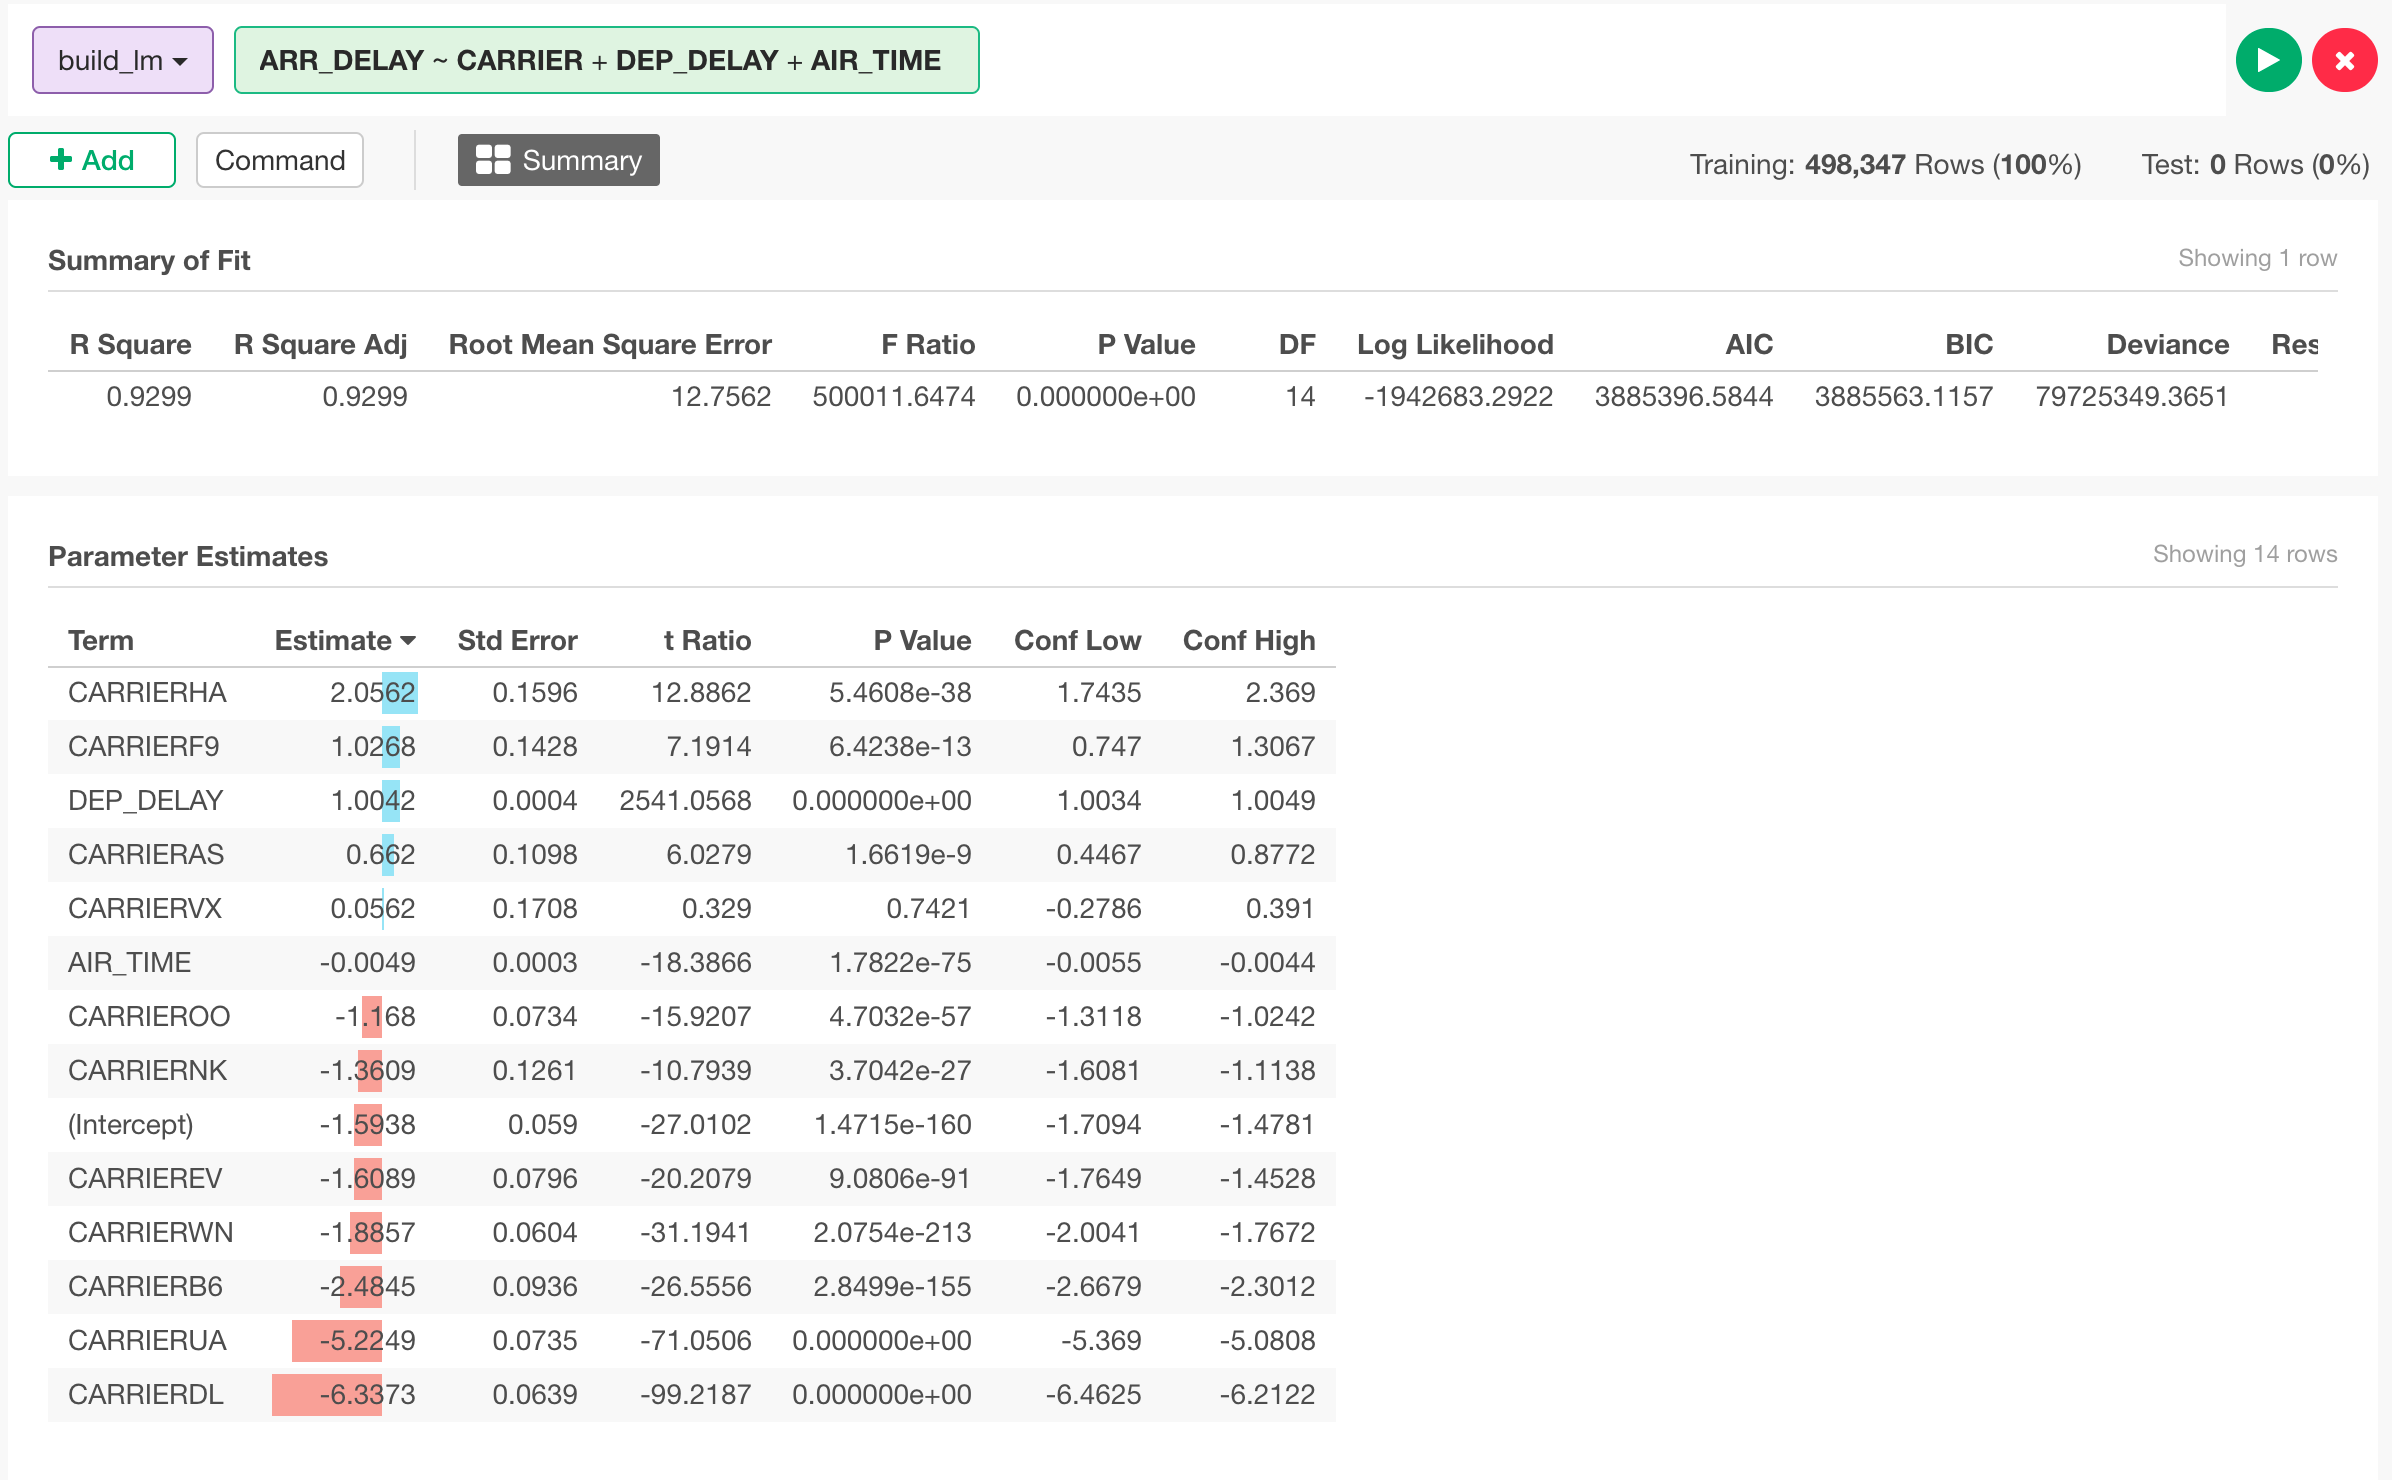Open the build_lm step type dropdown
The height and width of the screenshot is (1480, 2392).
click(121, 60)
